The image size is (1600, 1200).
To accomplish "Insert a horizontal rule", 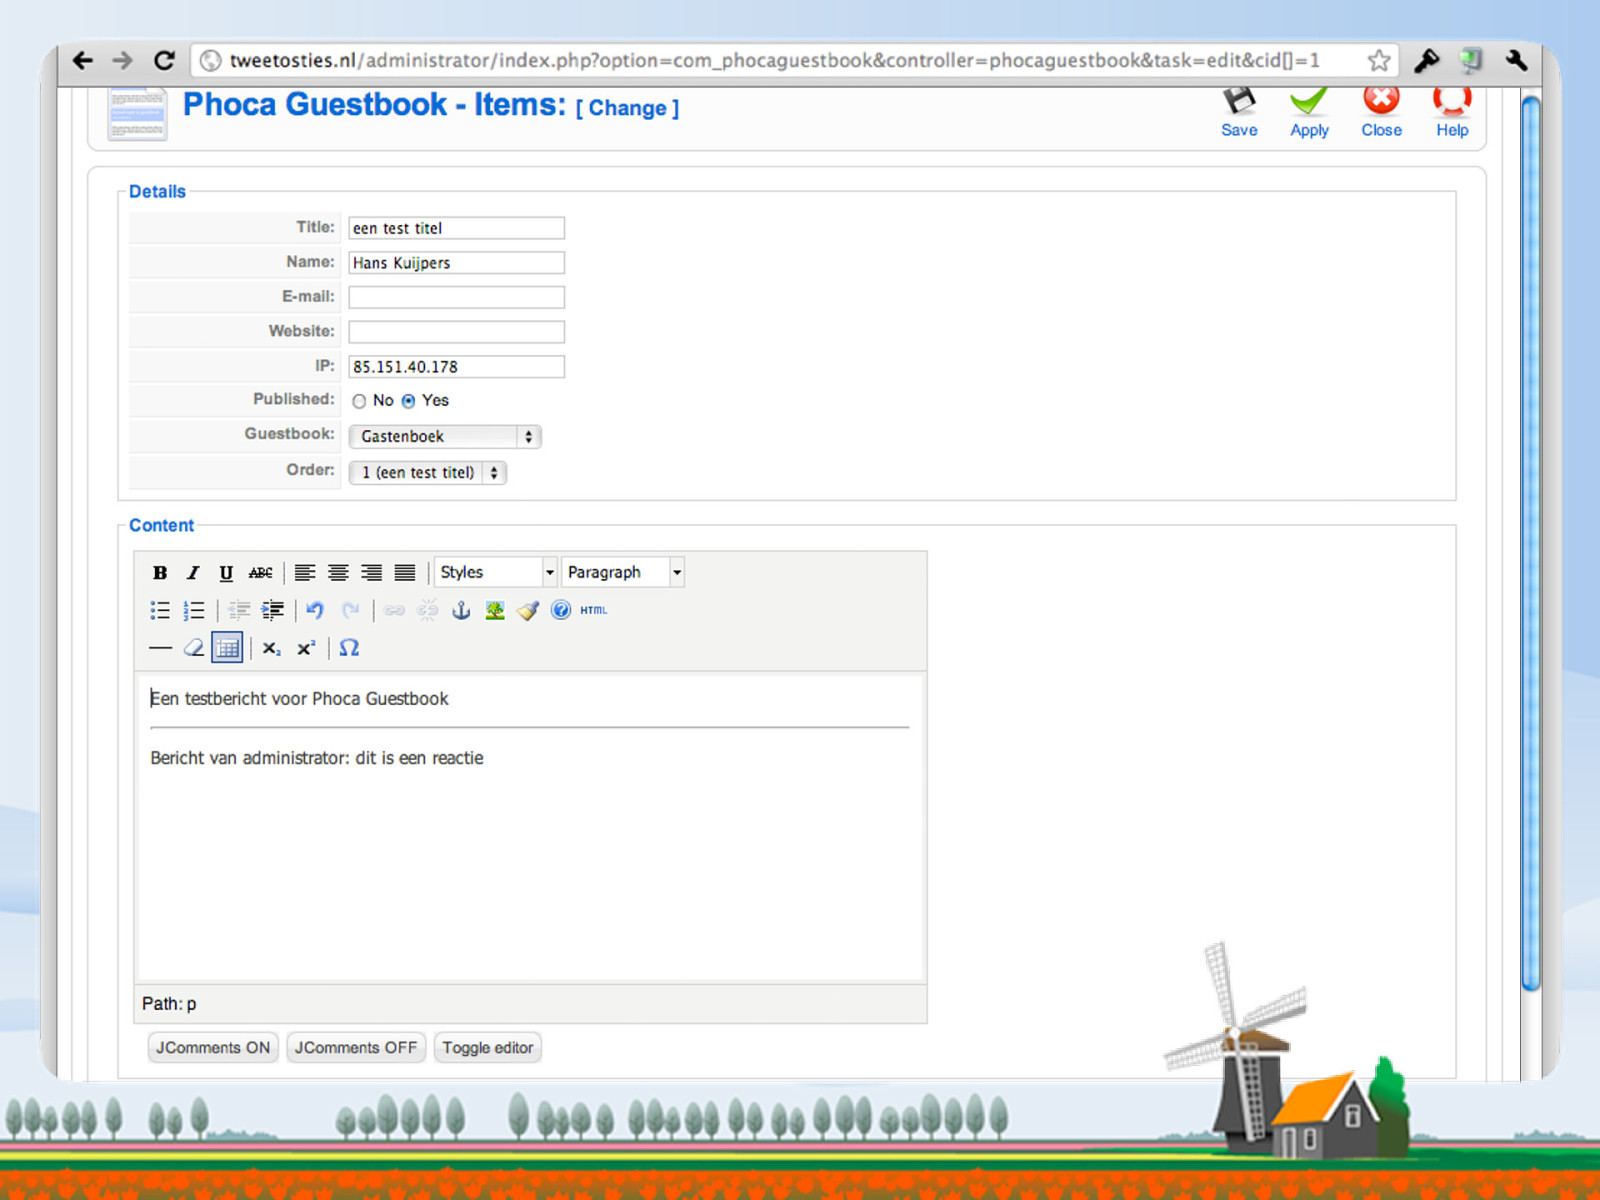I will [160, 648].
